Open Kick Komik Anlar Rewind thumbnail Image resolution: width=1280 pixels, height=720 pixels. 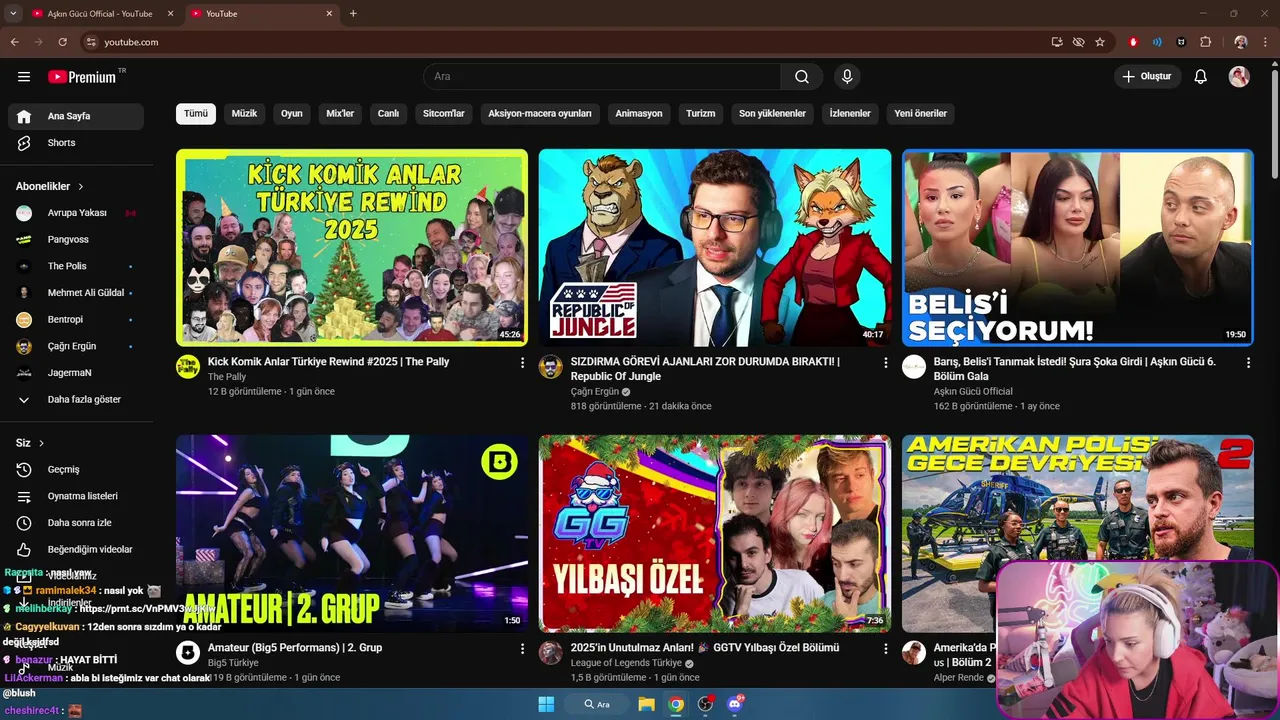pyautogui.click(x=352, y=247)
